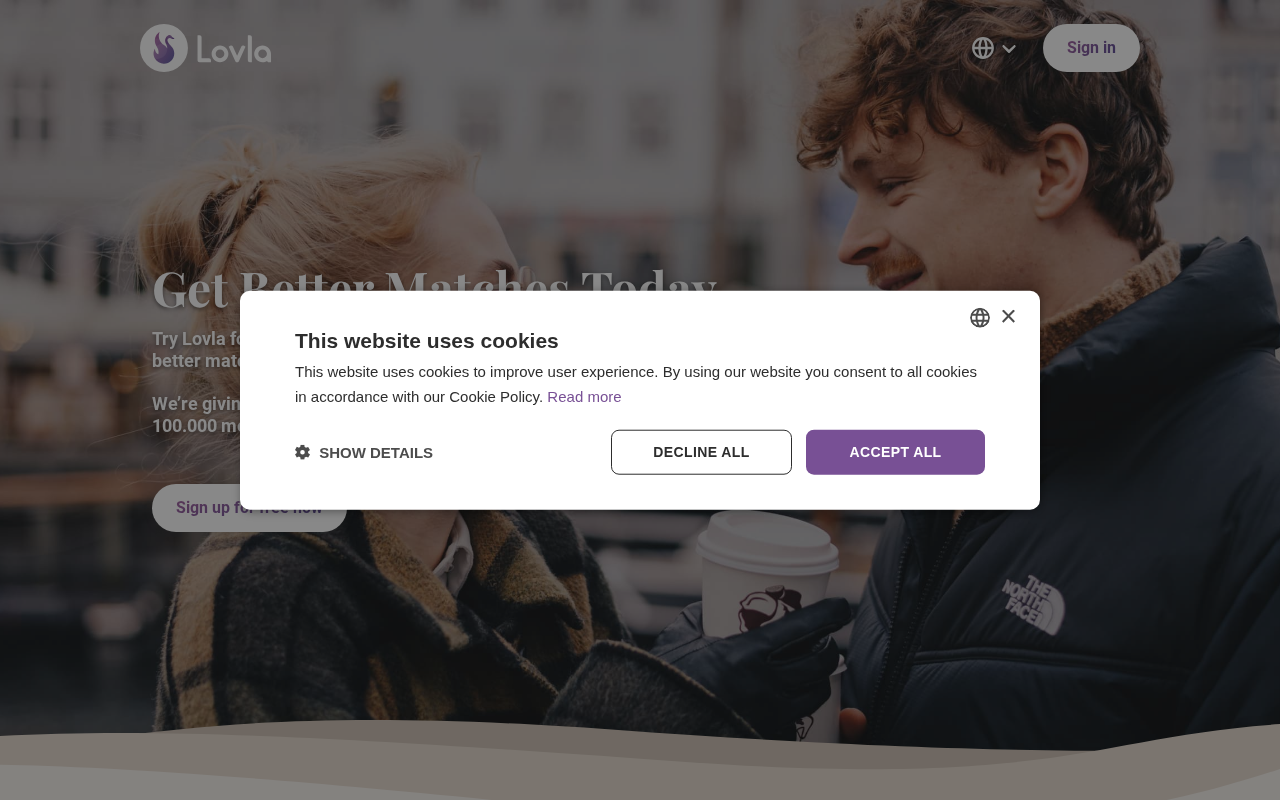1280x800 pixels.
Task: Follow the Read more cookie policy link
Action: coord(584,397)
